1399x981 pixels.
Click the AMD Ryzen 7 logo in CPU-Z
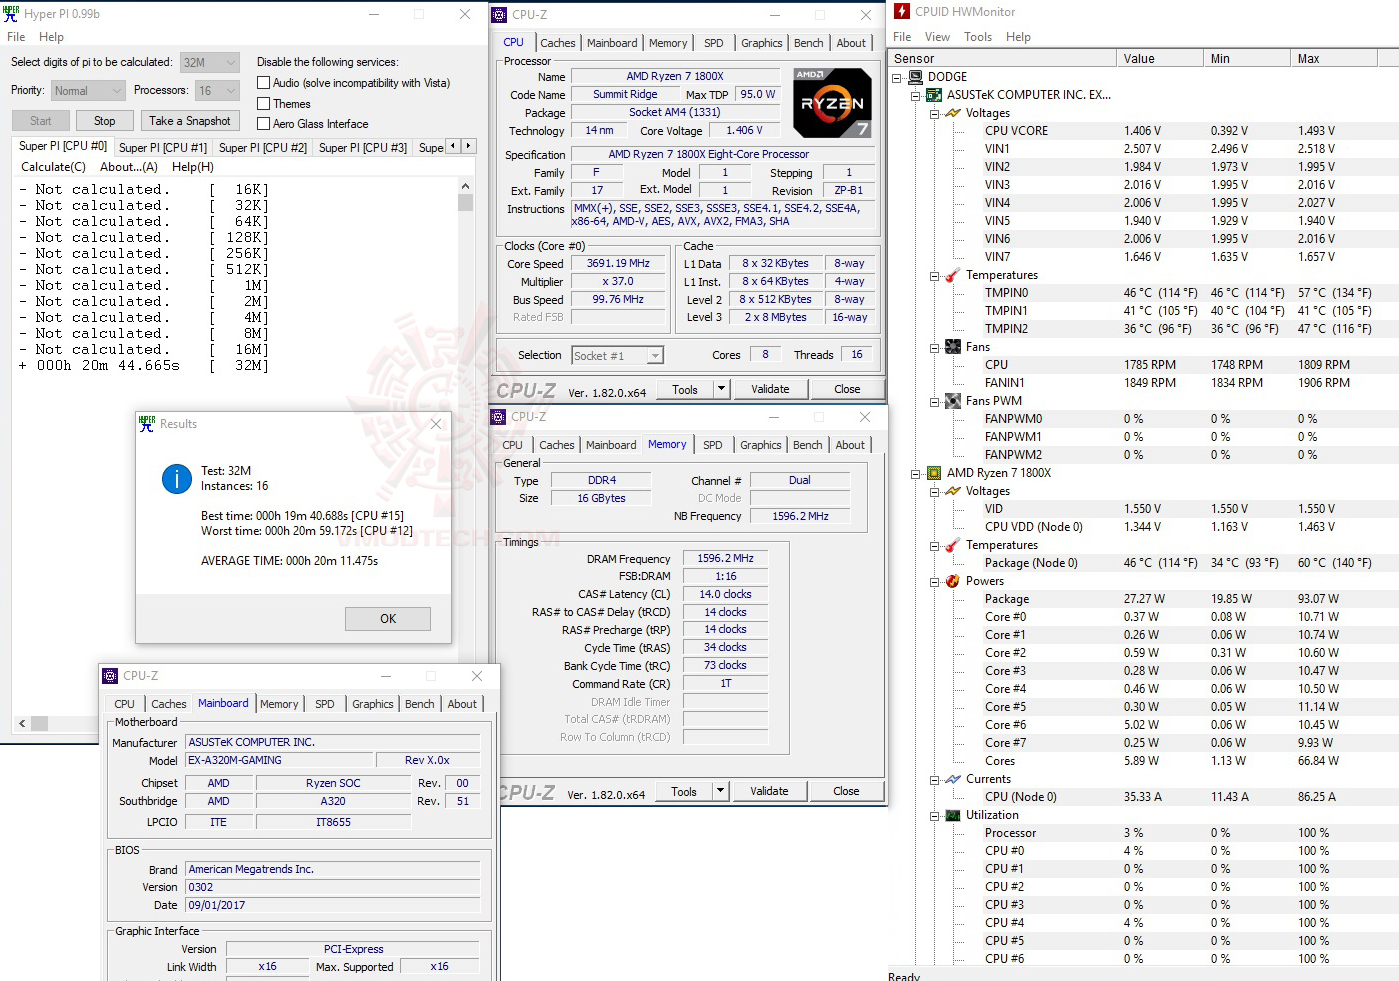click(x=832, y=102)
